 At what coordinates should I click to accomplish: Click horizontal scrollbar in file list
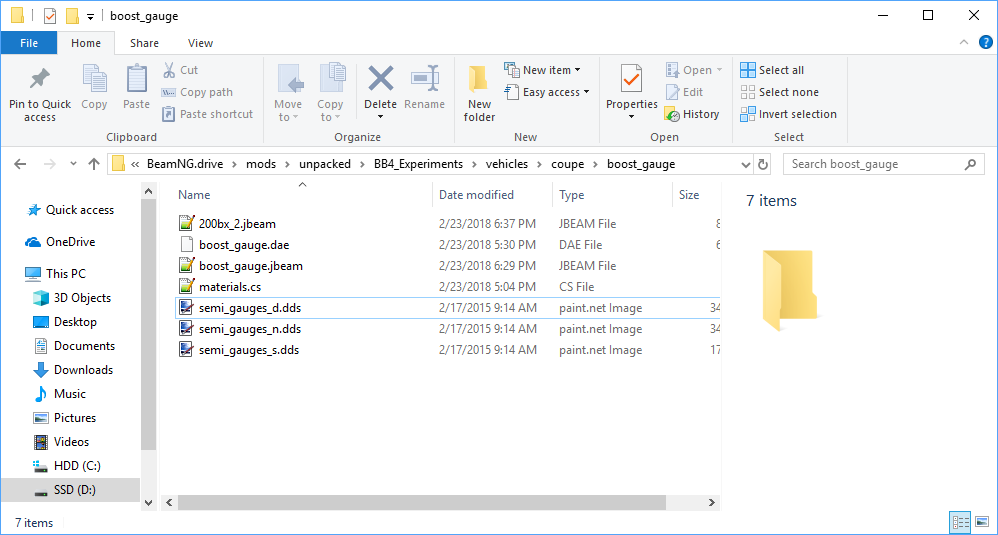[422, 503]
